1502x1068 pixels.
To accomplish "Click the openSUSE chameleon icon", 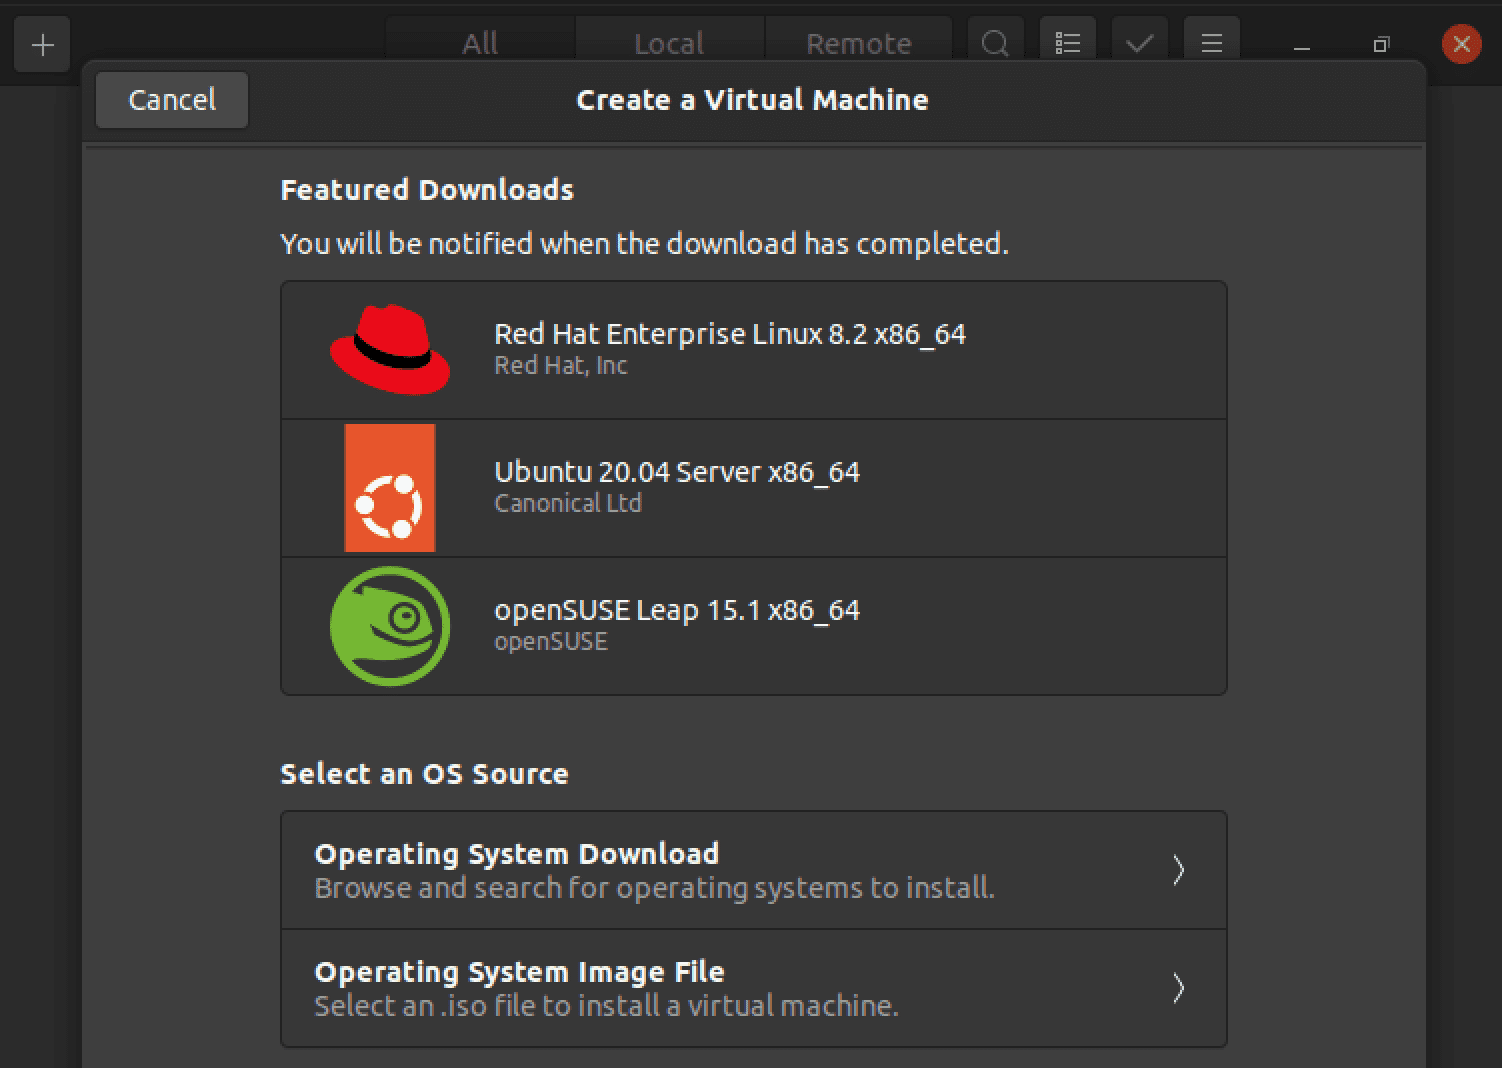I will [389, 625].
